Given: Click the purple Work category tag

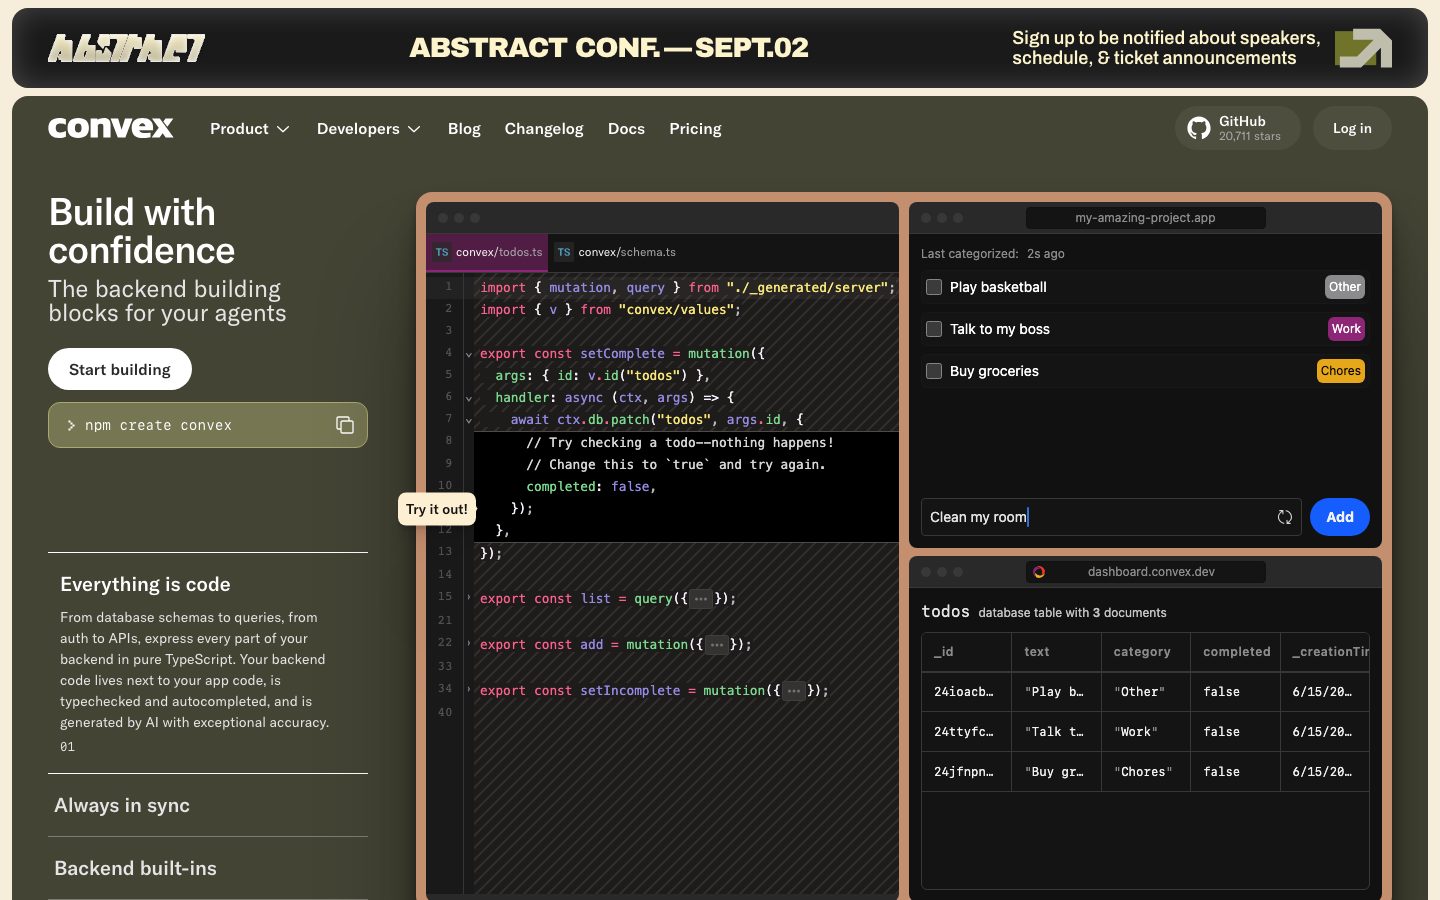Looking at the screenshot, I should pyautogui.click(x=1346, y=329).
